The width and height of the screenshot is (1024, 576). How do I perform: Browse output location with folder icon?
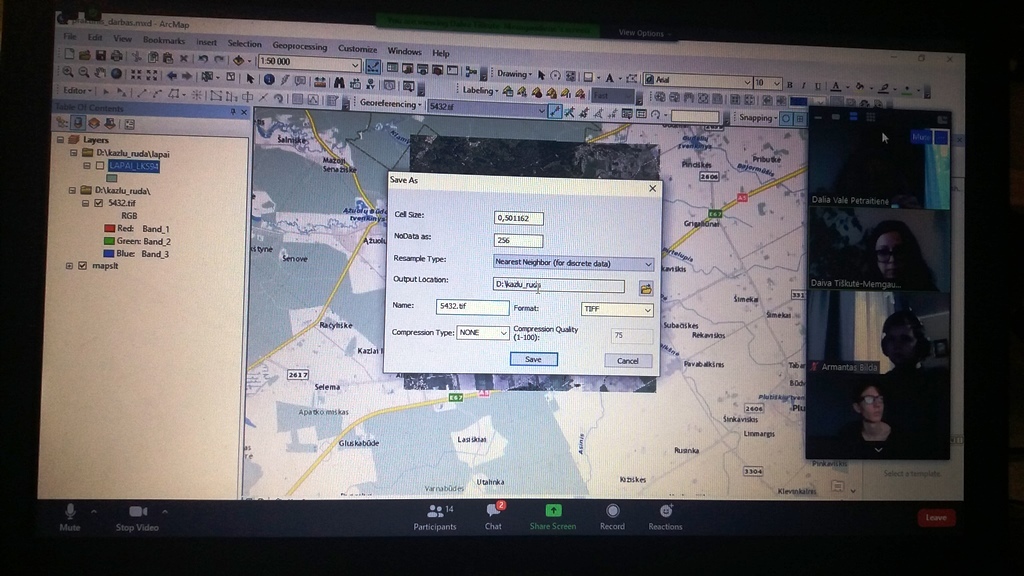[645, 288]
